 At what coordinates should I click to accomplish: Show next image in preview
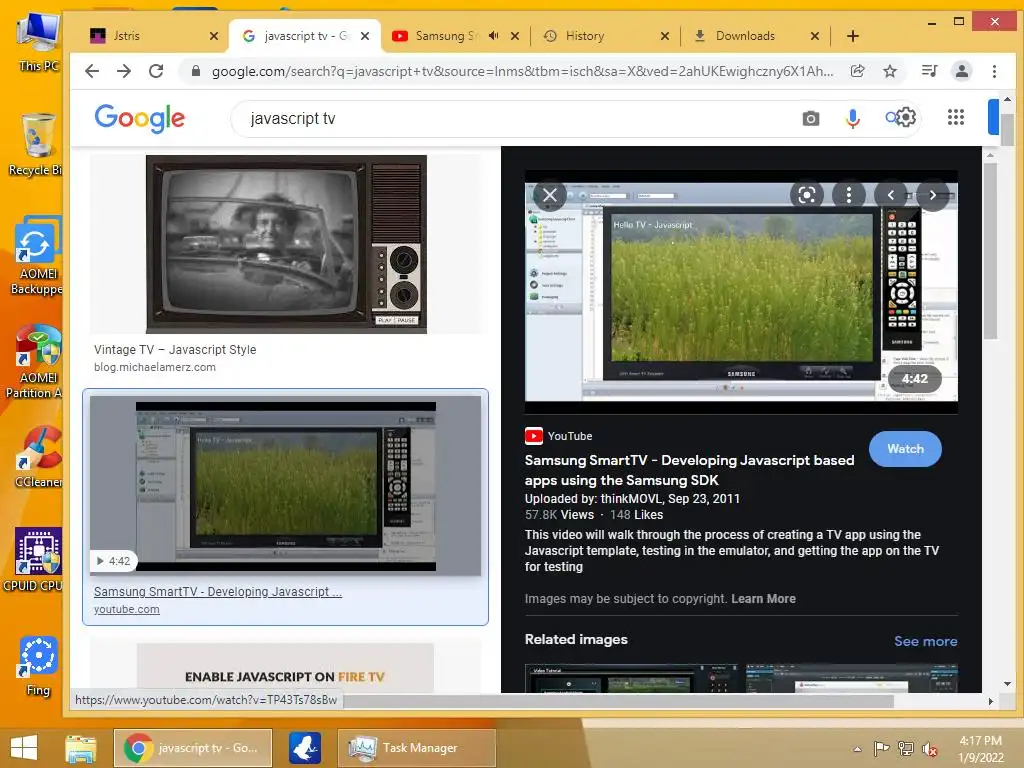[x=933, y=195]
